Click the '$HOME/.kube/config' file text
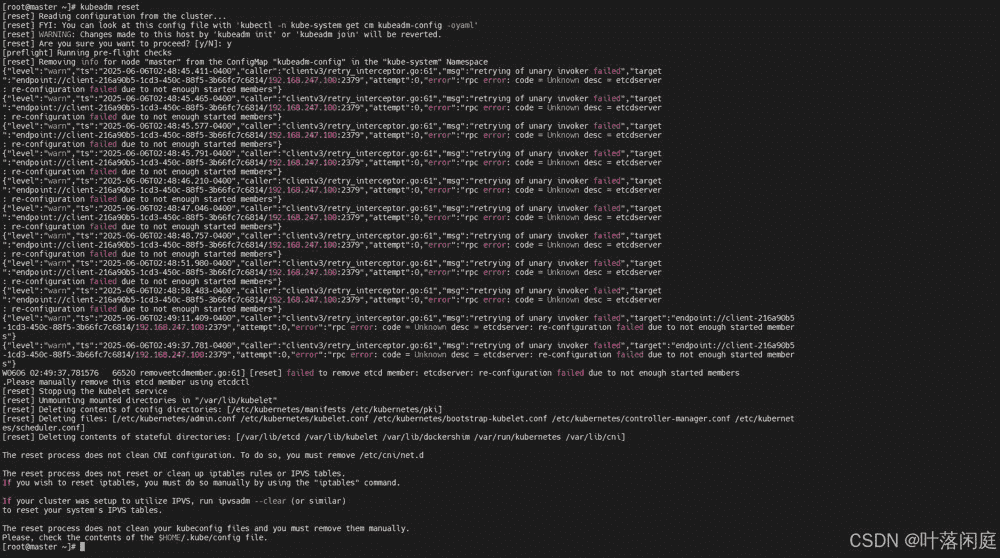The height and width of the screenshot is (558, 1000). click(x=199, y=538)
